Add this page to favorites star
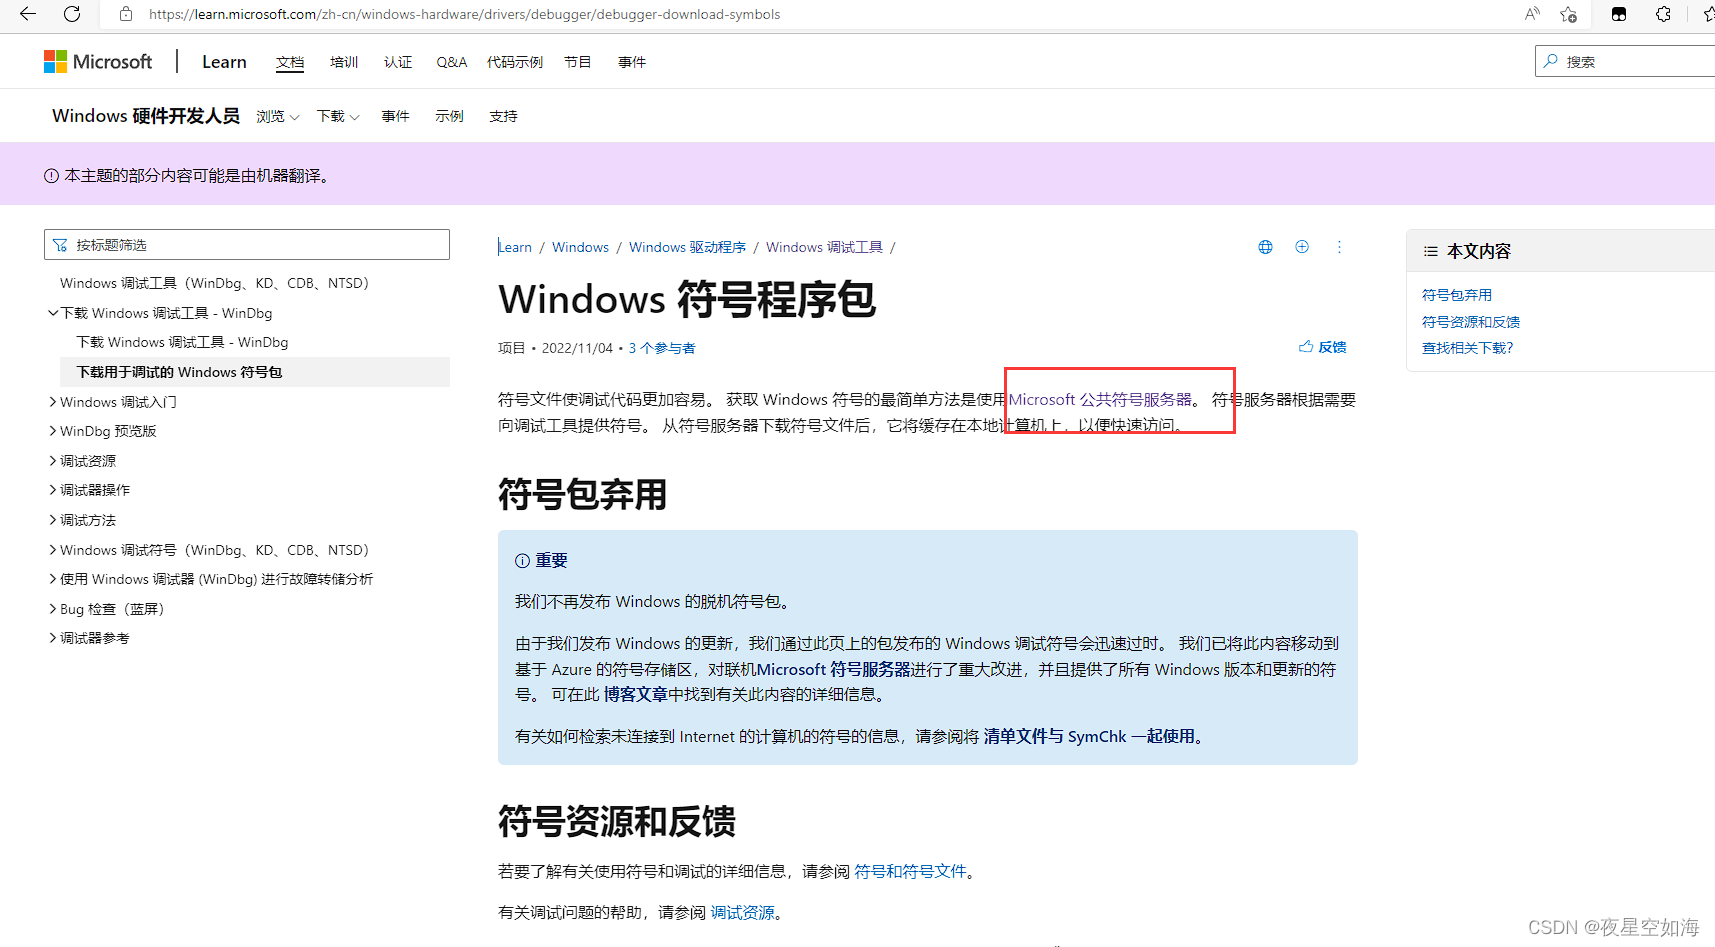The width and height of the screenshot is (1715, 947). (x=1568, y=14)
